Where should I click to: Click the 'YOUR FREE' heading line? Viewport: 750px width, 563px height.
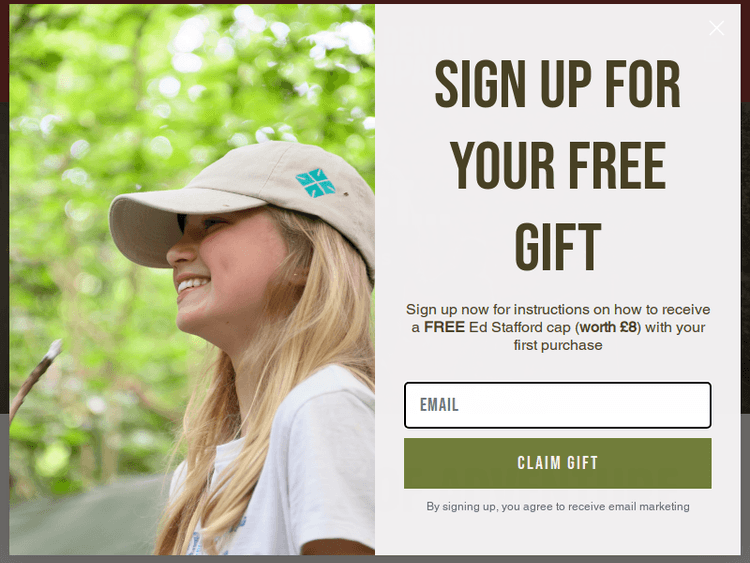tap(558, 166)
